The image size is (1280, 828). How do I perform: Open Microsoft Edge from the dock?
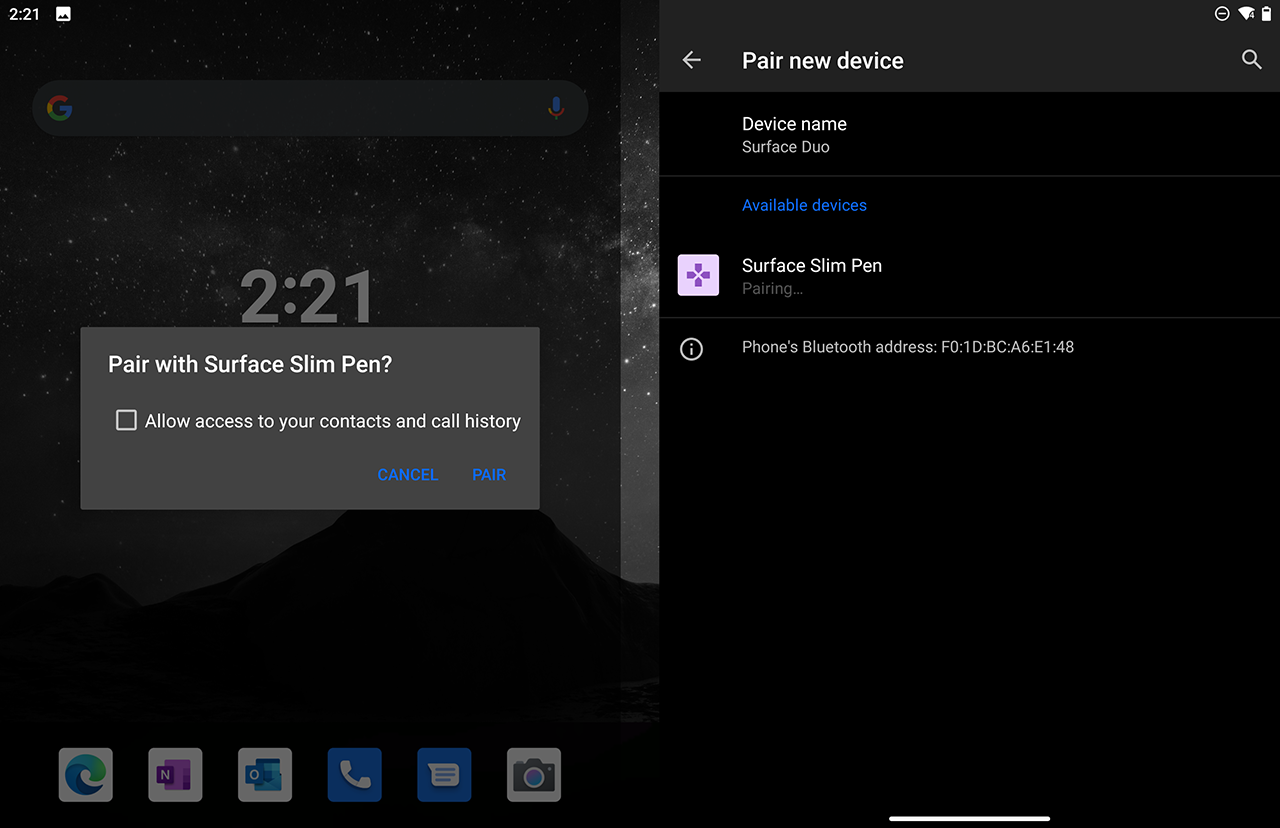[x=86, y=775]
